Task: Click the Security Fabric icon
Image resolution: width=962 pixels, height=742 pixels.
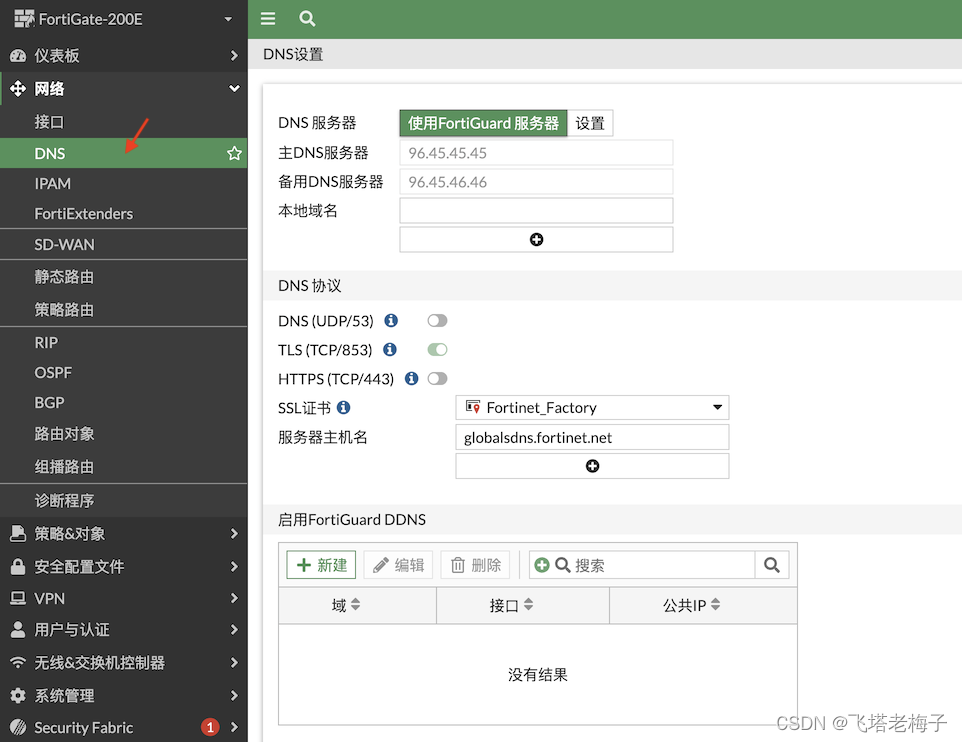Action: click(18, 727)
